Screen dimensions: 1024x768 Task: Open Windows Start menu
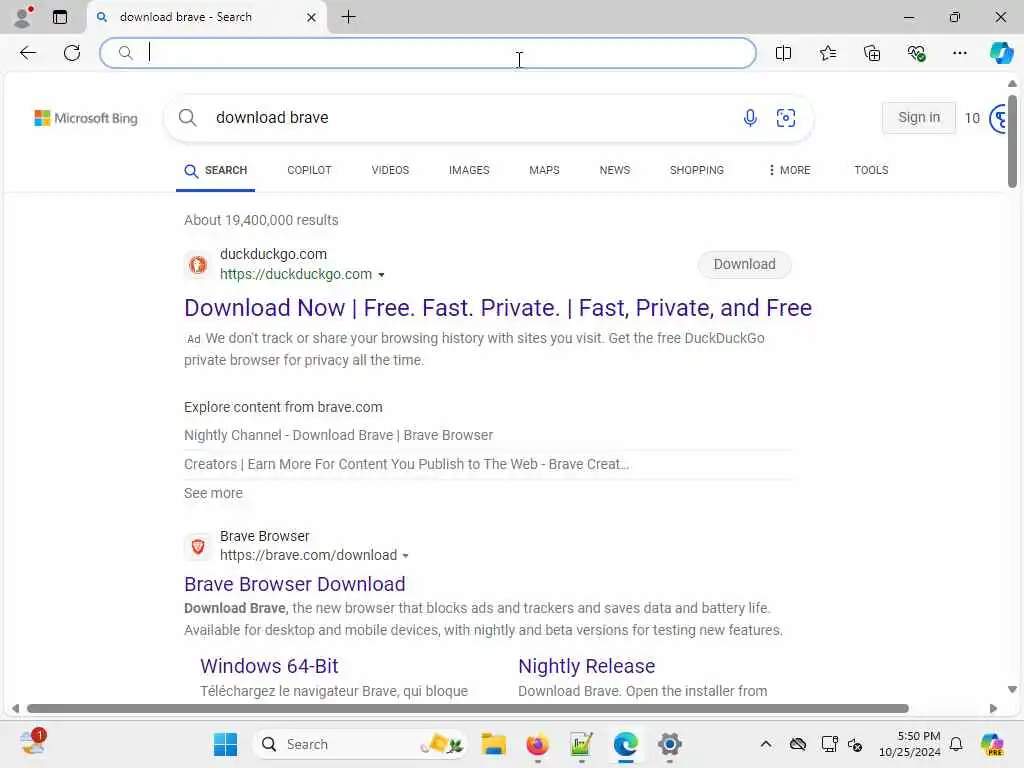click(x=225, y=744)
